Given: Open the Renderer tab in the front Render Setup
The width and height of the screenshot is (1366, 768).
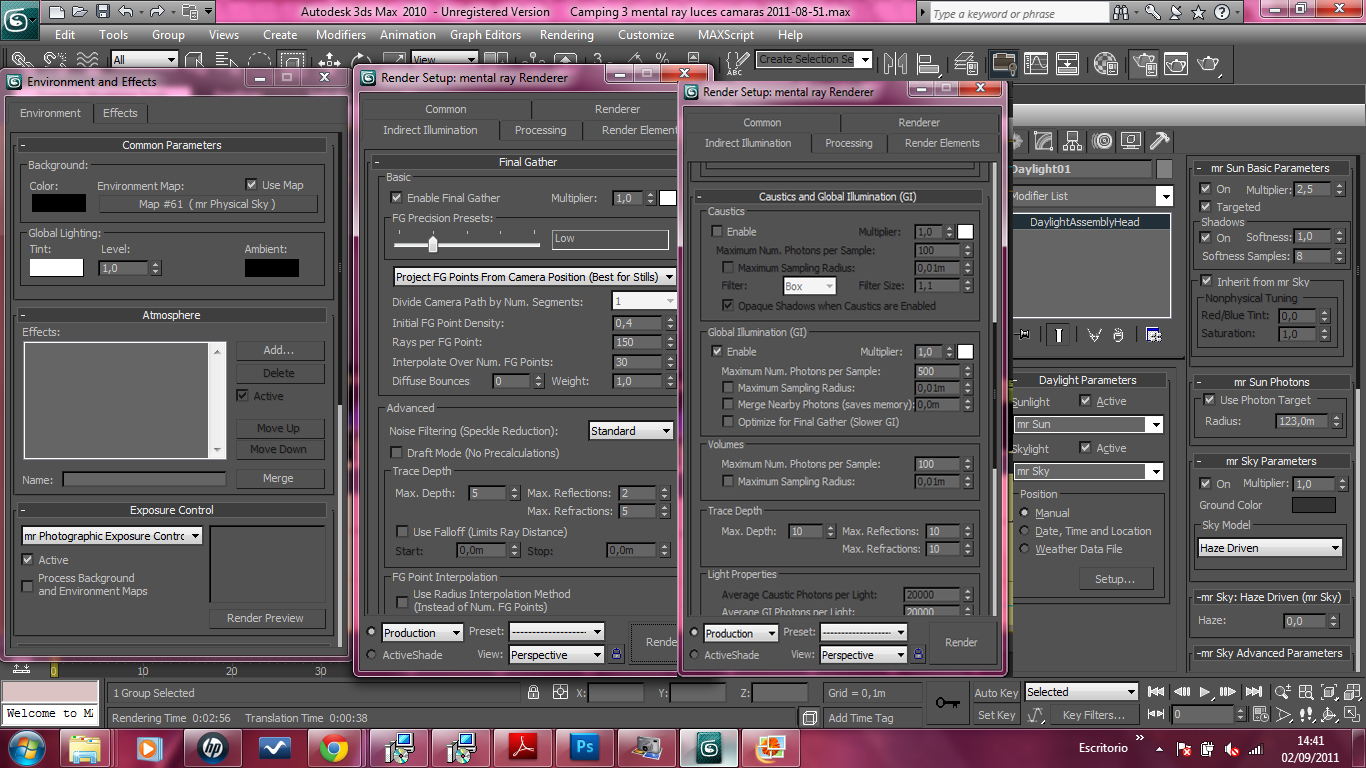Looking at the screenshot, I should click(919, 122).
